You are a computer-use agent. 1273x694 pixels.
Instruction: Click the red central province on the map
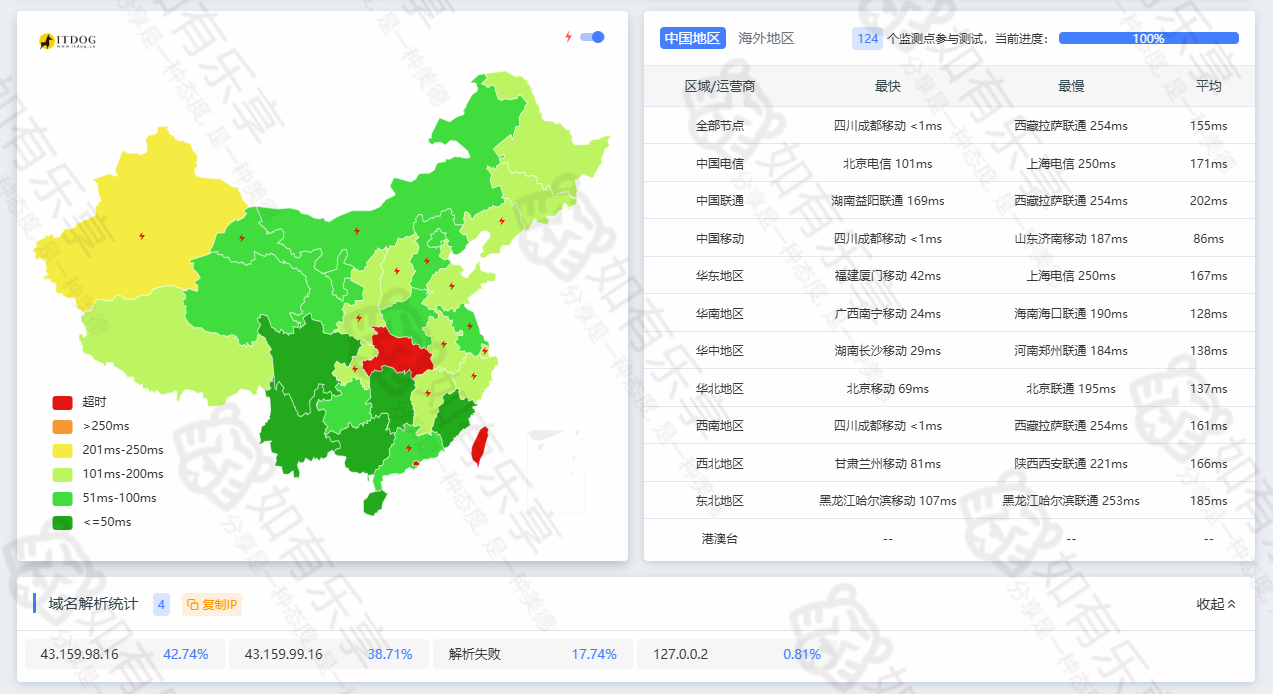(x=400, y=351)
